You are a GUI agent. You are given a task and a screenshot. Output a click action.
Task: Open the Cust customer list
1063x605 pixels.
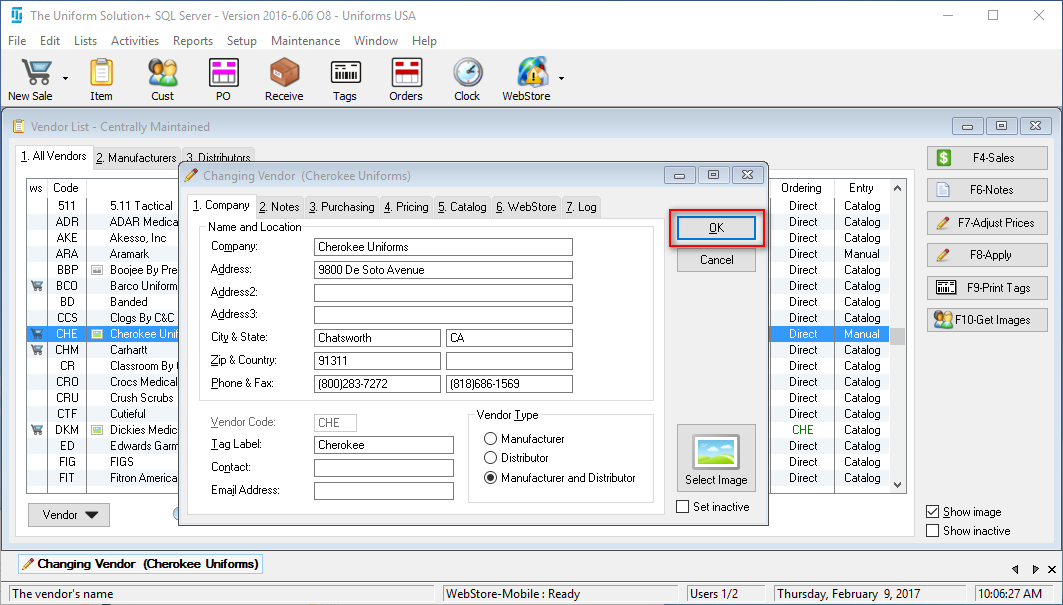tap(162, 75)
